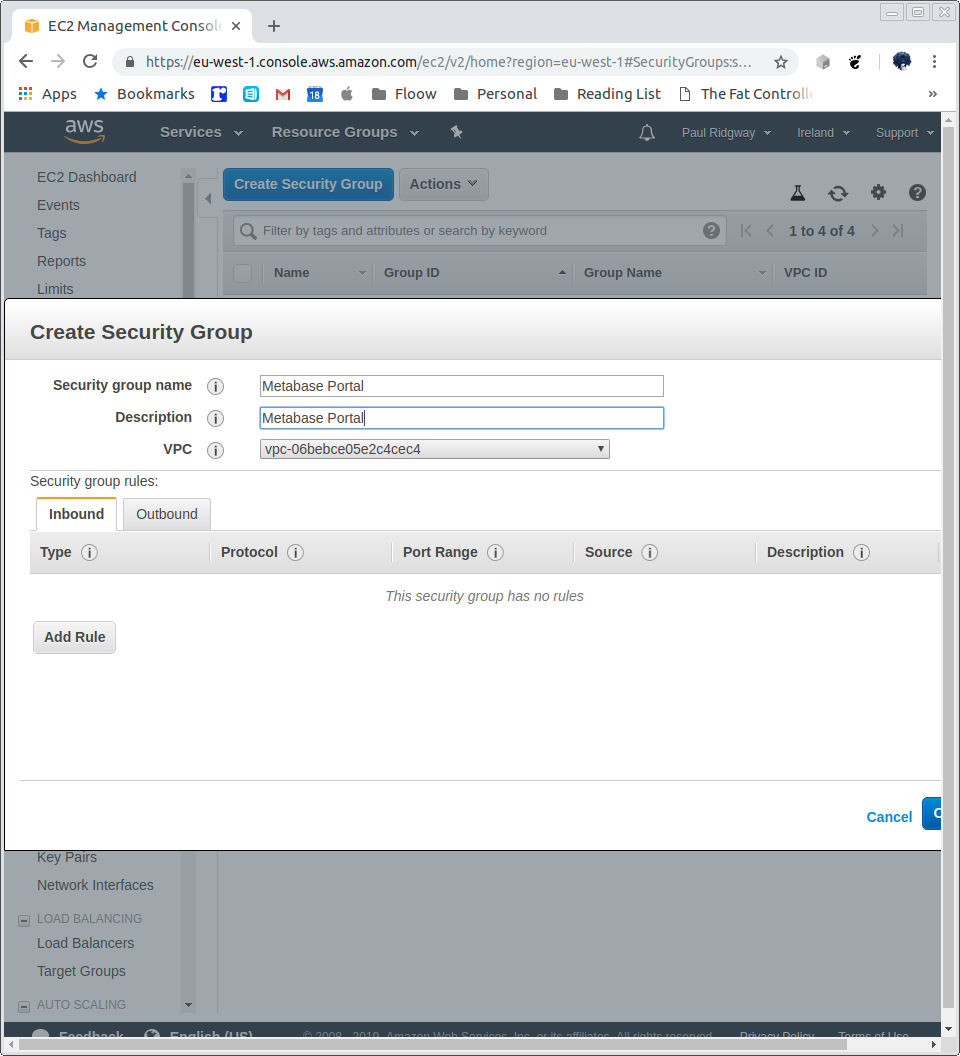This screenshot has width=960, height=1056.
Task: Switch to the Outbound rules tab
Action: pos(167,514)
